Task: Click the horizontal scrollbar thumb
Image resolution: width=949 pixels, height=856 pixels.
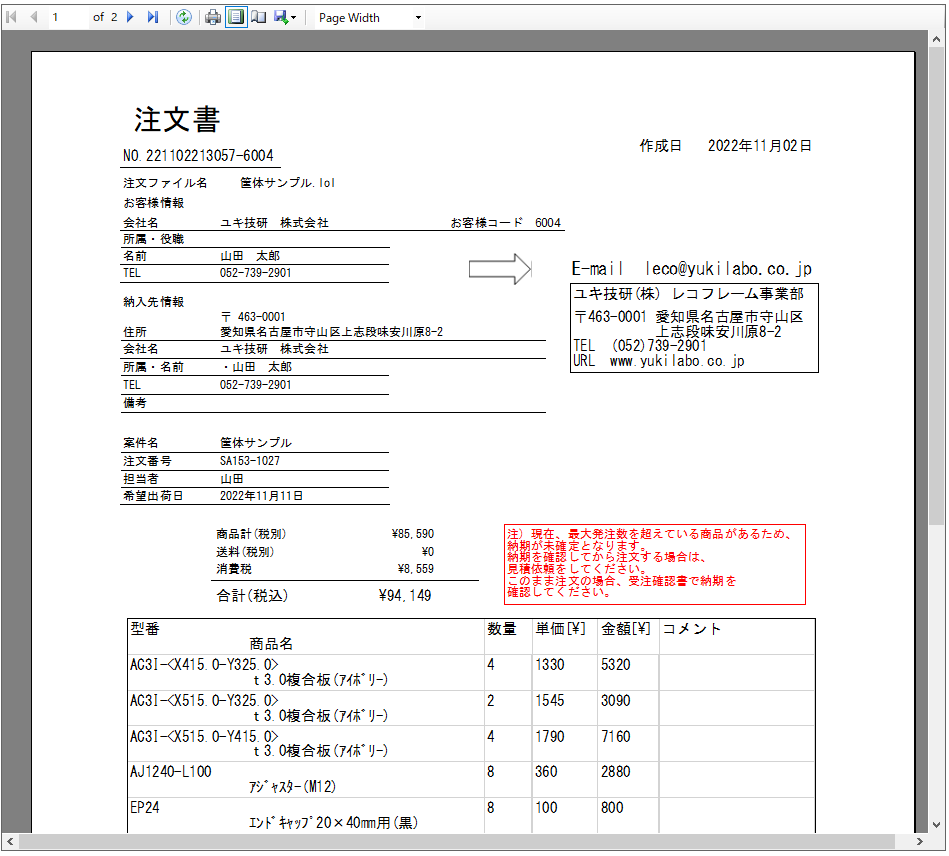Action: coord(457,841)
